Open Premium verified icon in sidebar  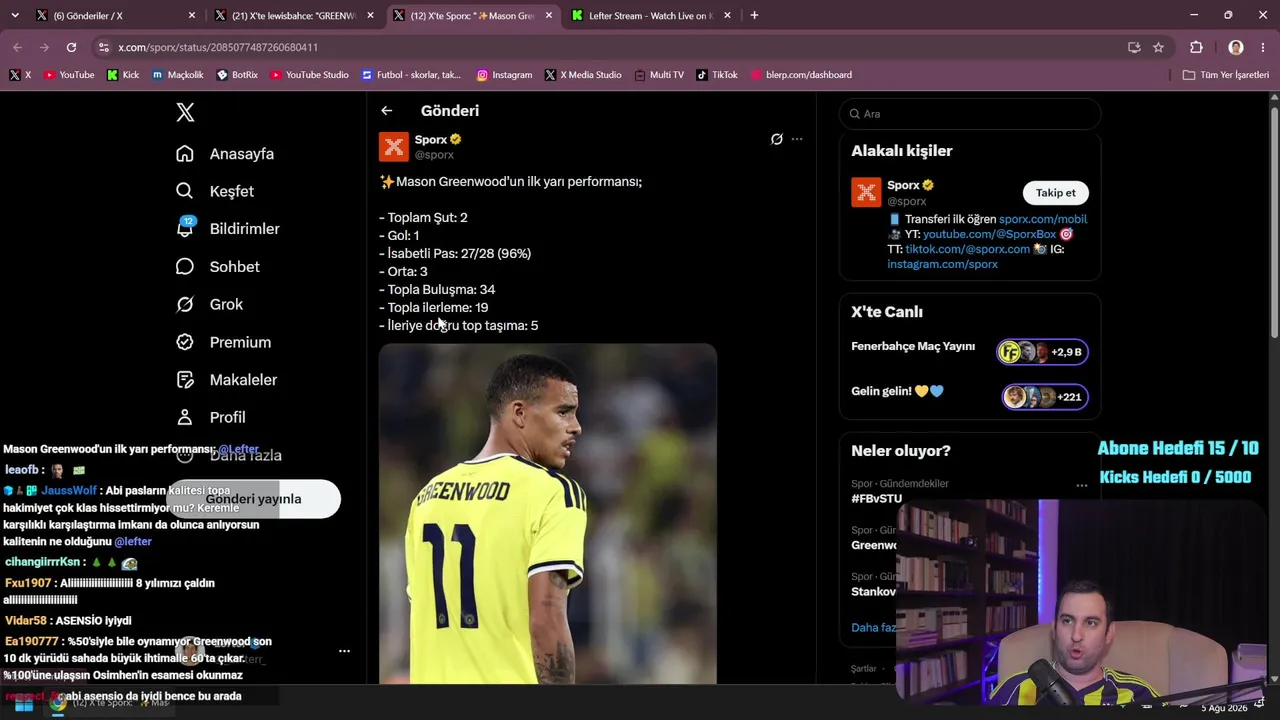[184, 342]
